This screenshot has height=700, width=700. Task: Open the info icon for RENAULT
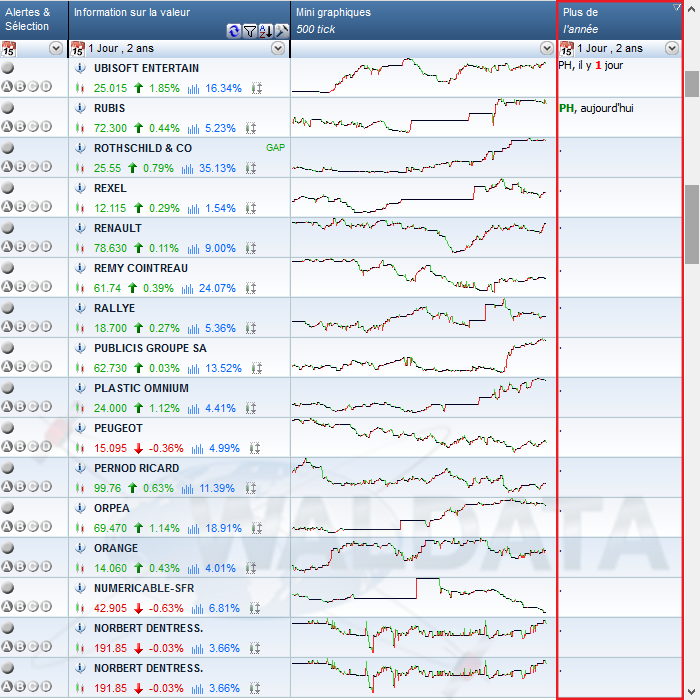pos(80,228)
